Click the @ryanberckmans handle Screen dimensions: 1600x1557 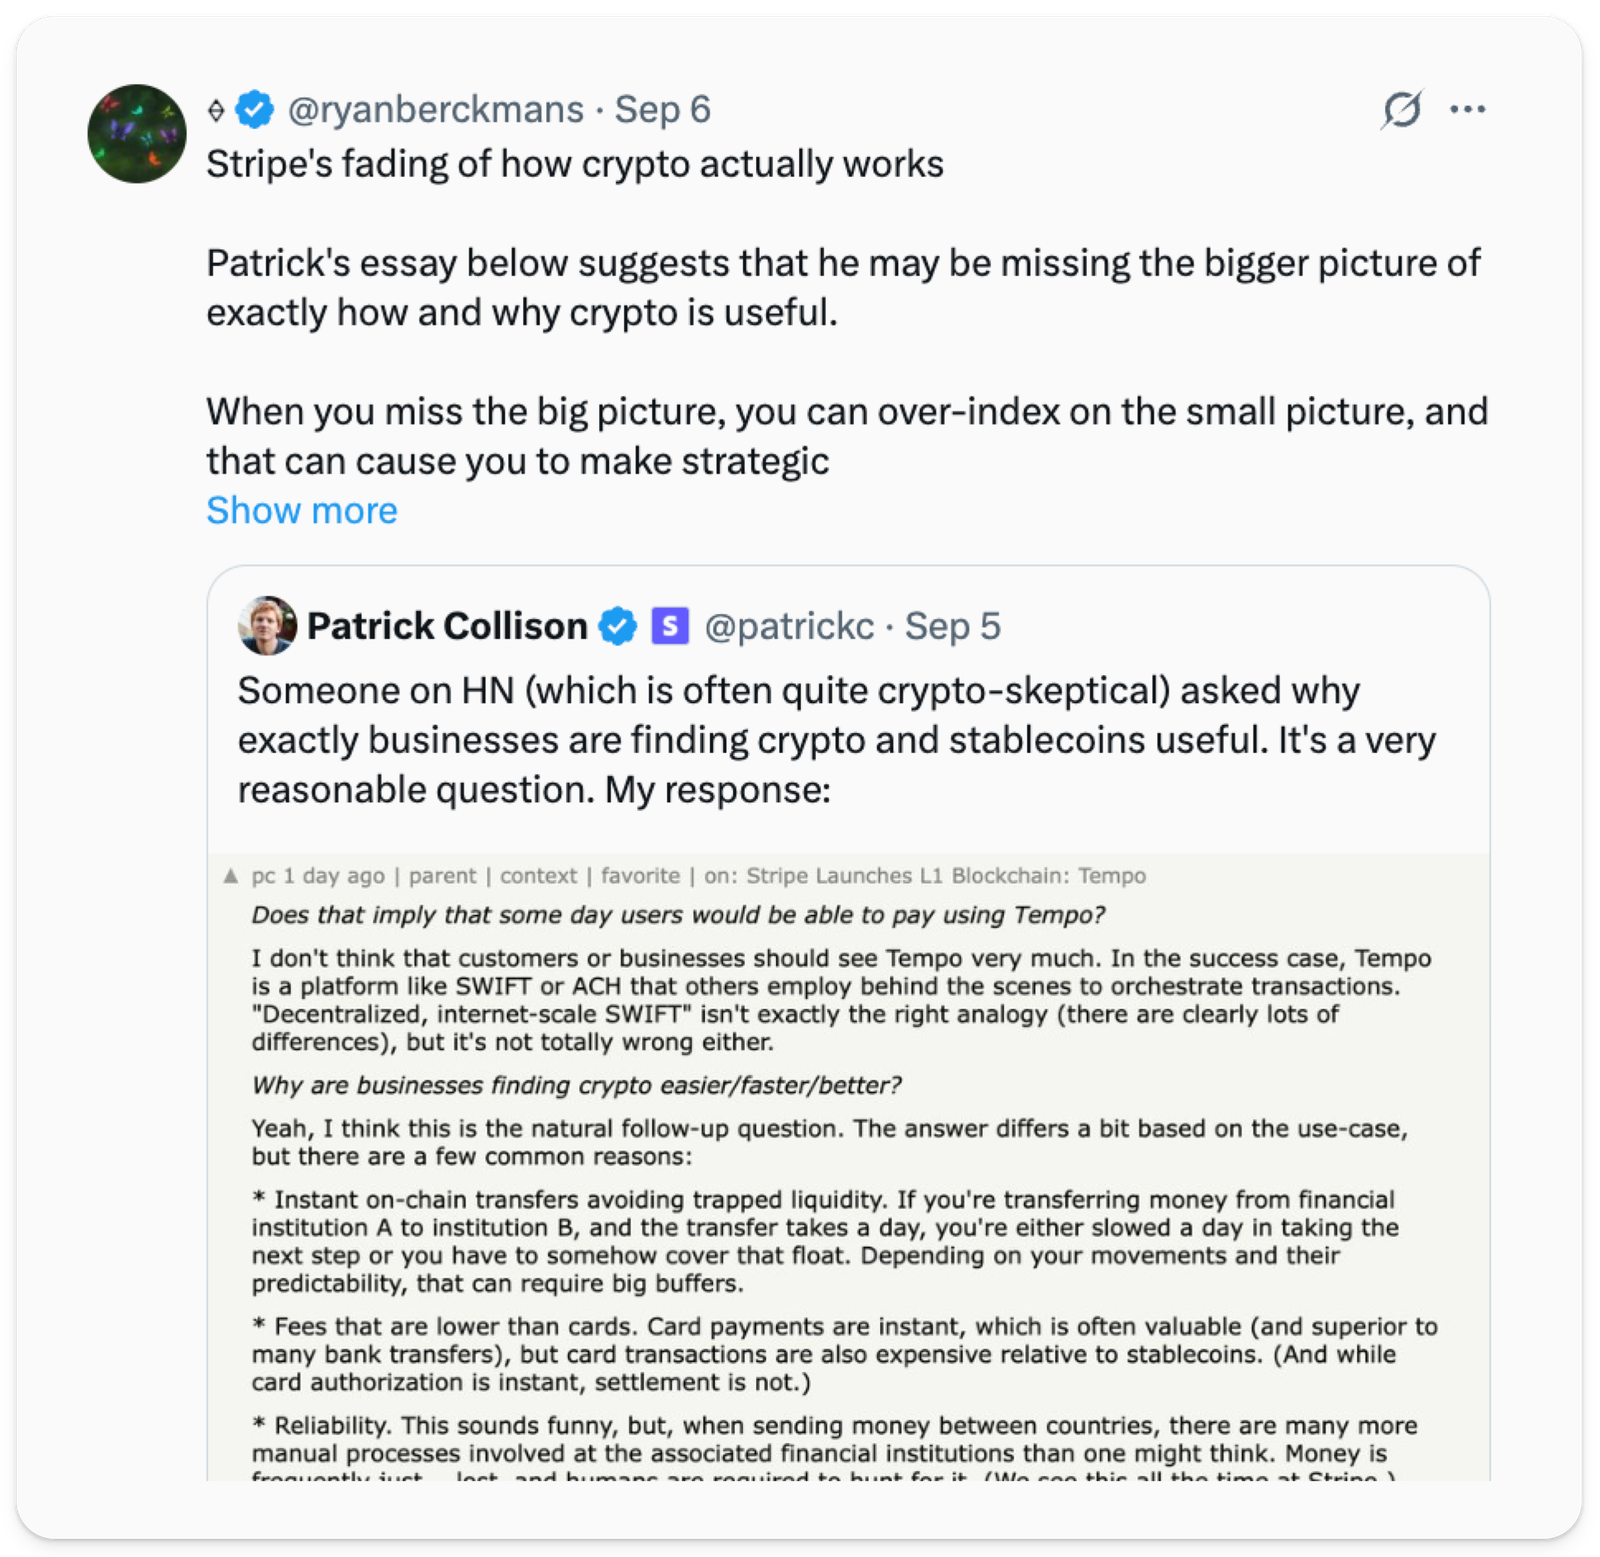435,109
